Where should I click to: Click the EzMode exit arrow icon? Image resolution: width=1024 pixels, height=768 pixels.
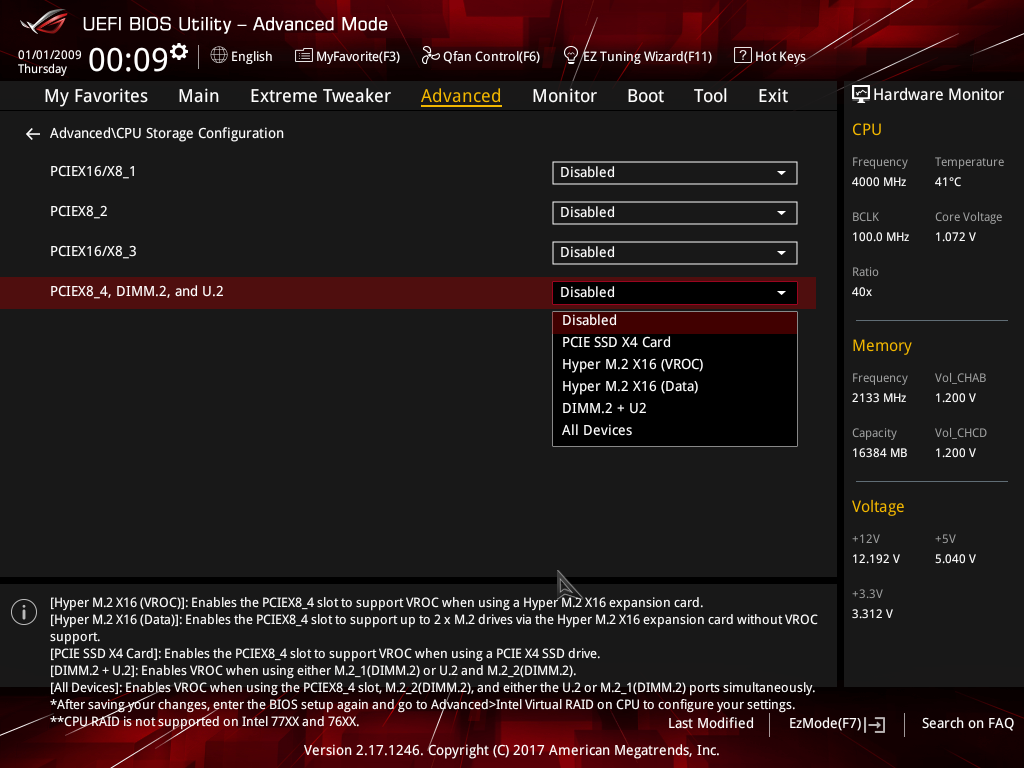coord(875,724)
